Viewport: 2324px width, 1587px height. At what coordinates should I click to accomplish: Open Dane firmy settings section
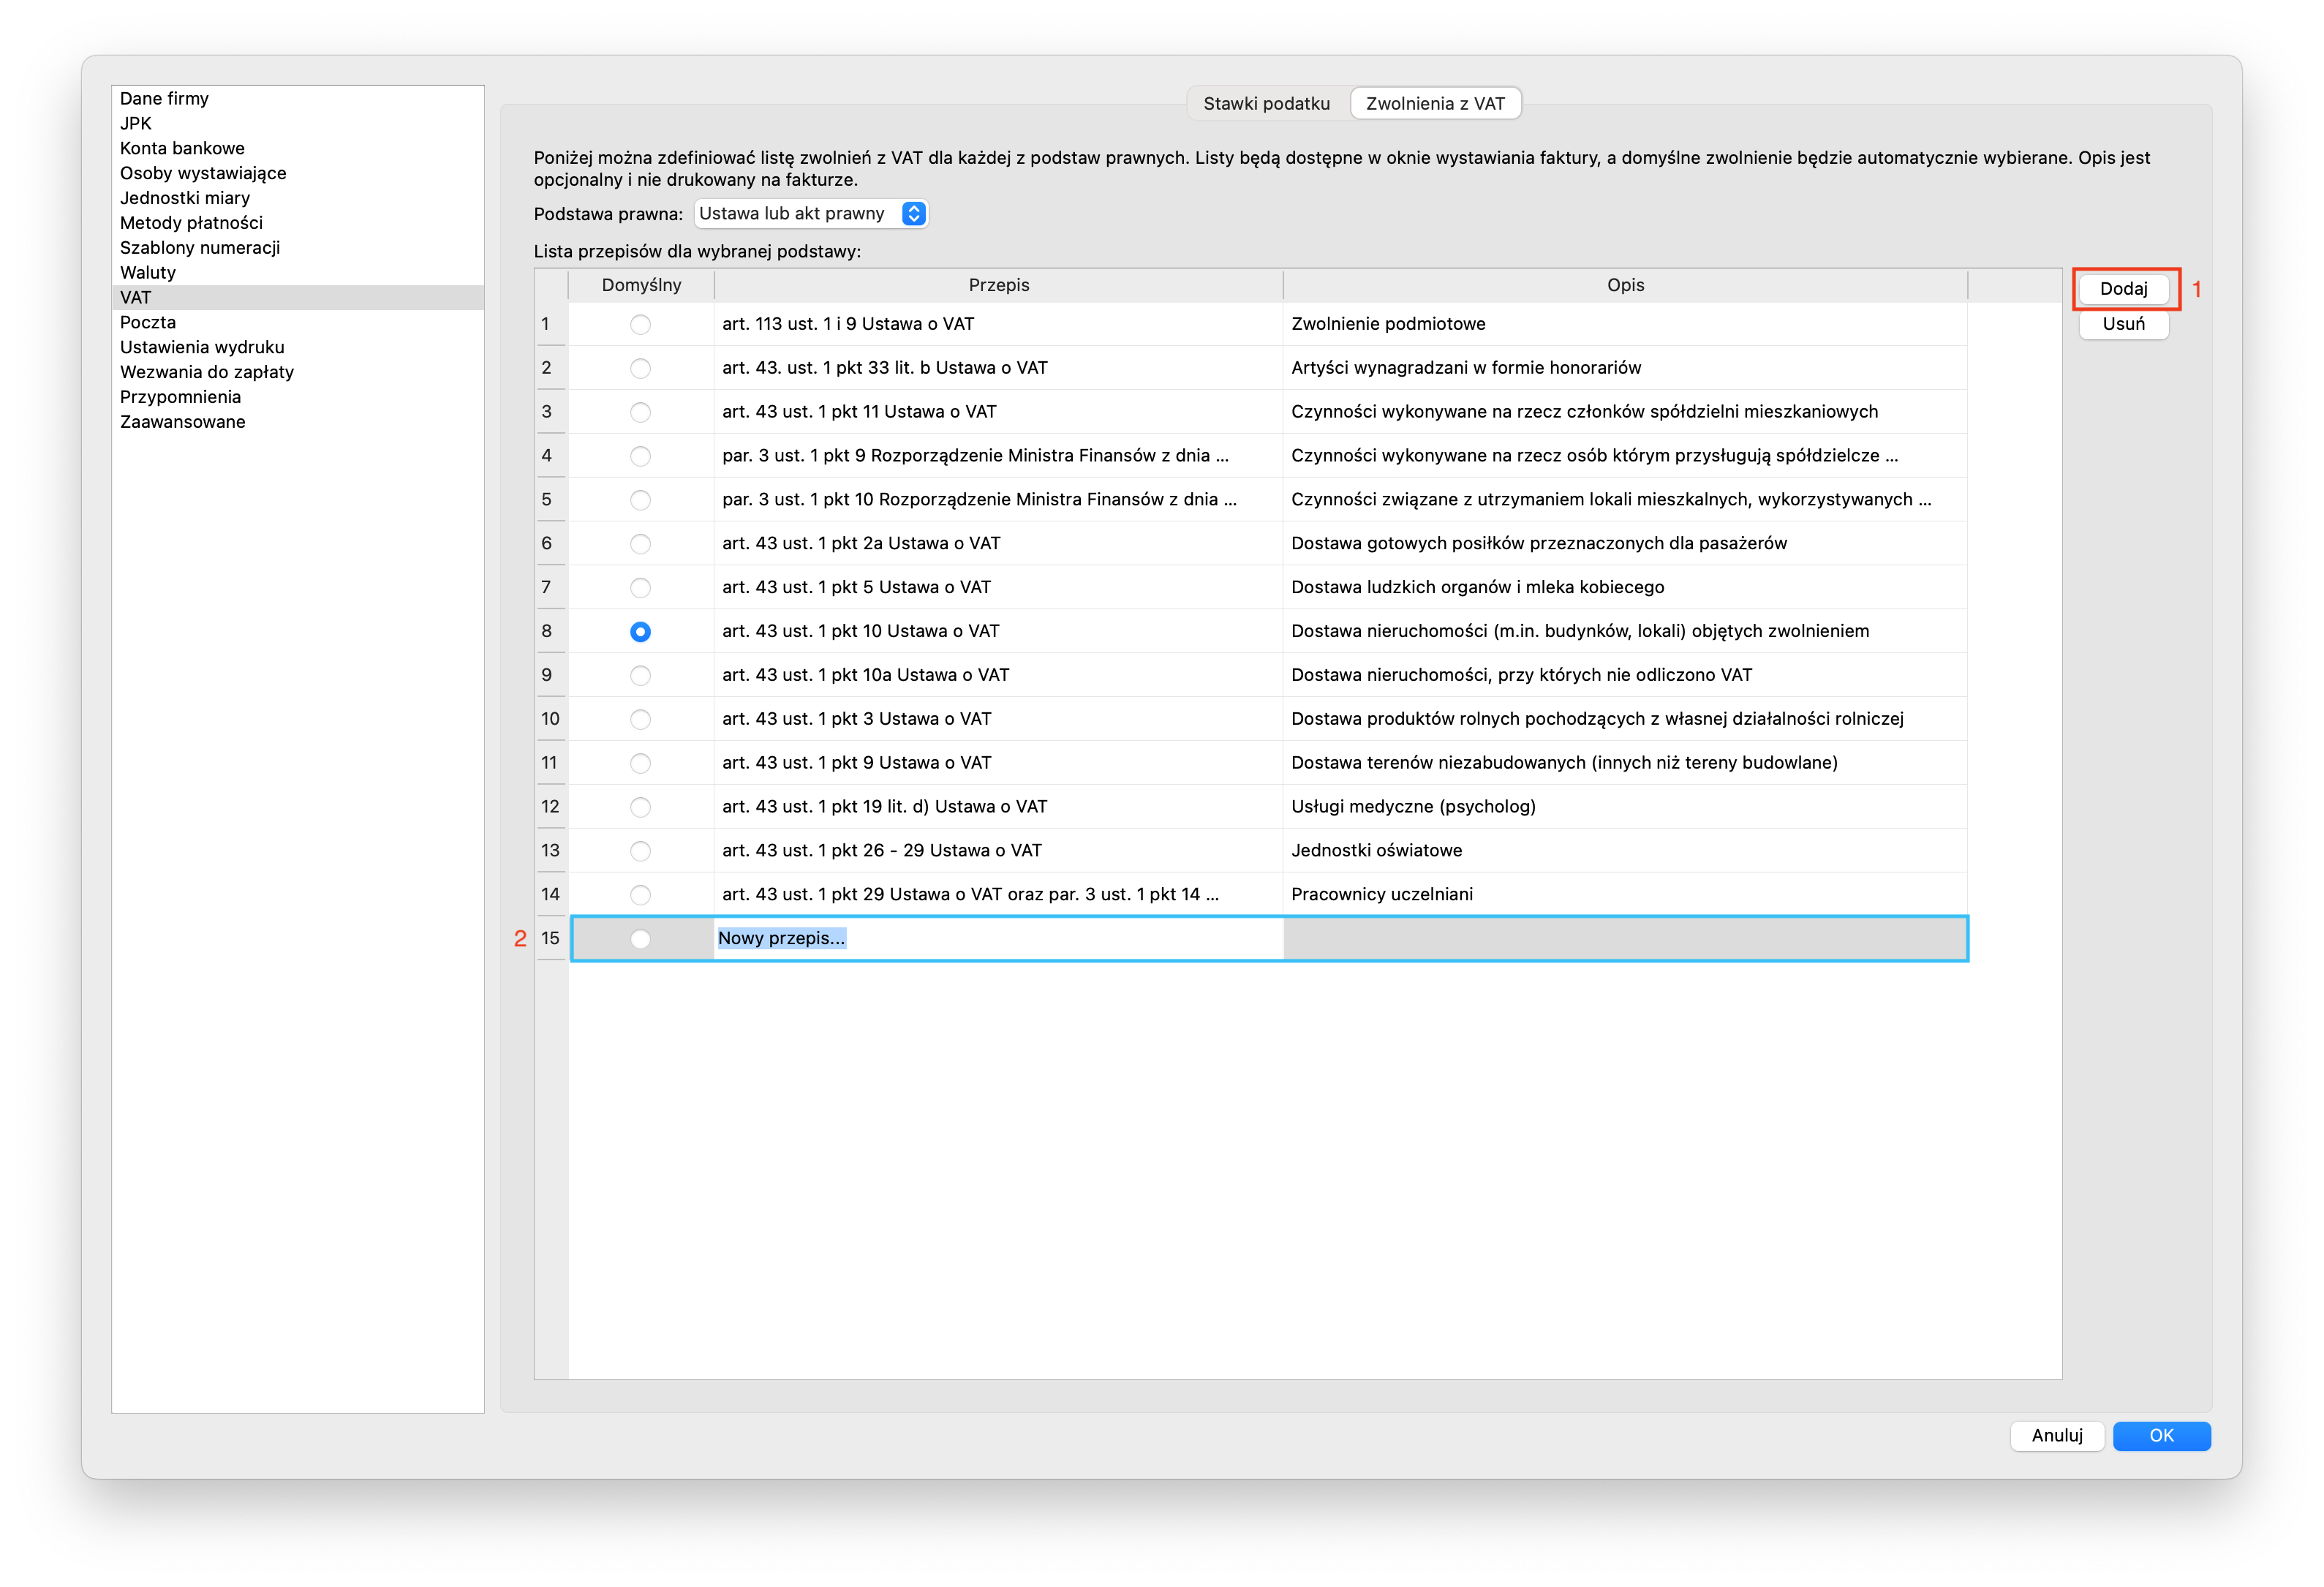click(x=298, y=98)
